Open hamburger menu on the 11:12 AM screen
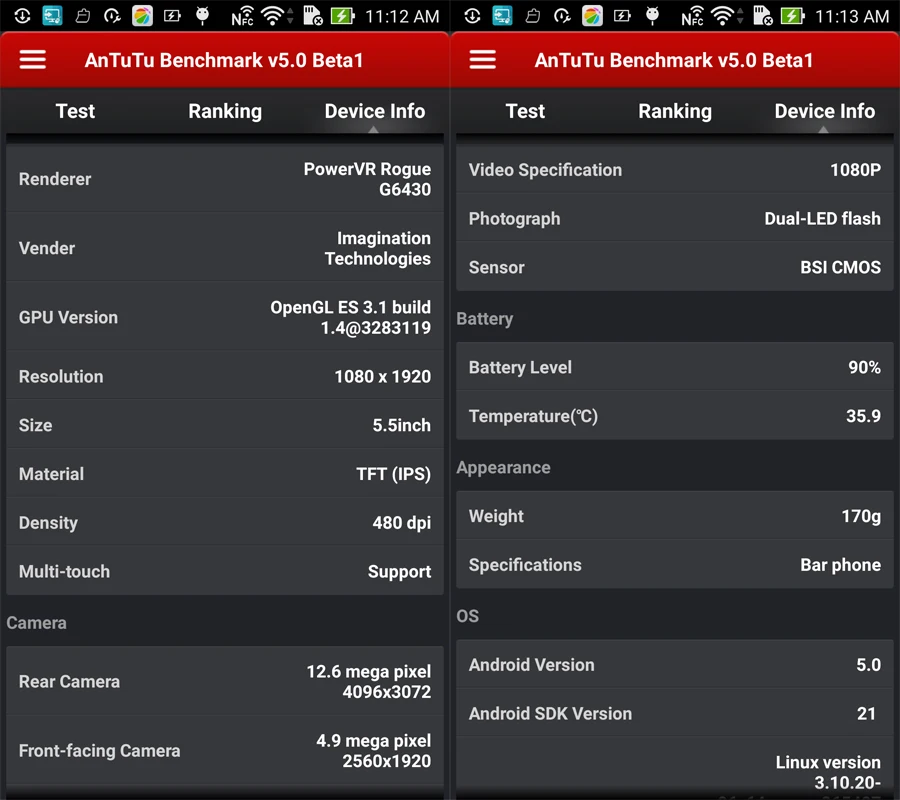The height and width of the screenshot is (800, 900). 33,60
